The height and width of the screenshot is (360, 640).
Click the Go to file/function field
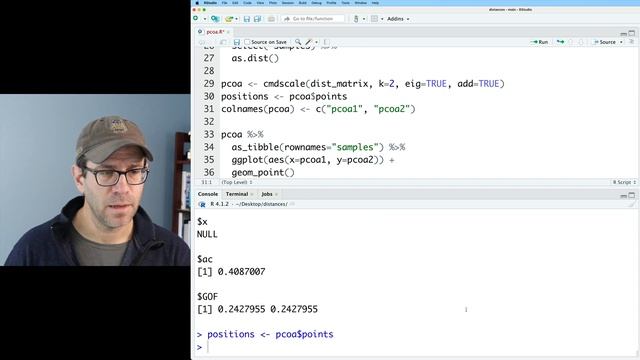(313, 19)
